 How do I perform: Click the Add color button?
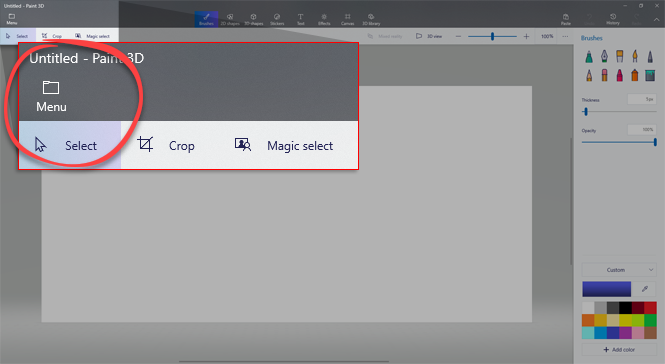click(x=619, y=350)
